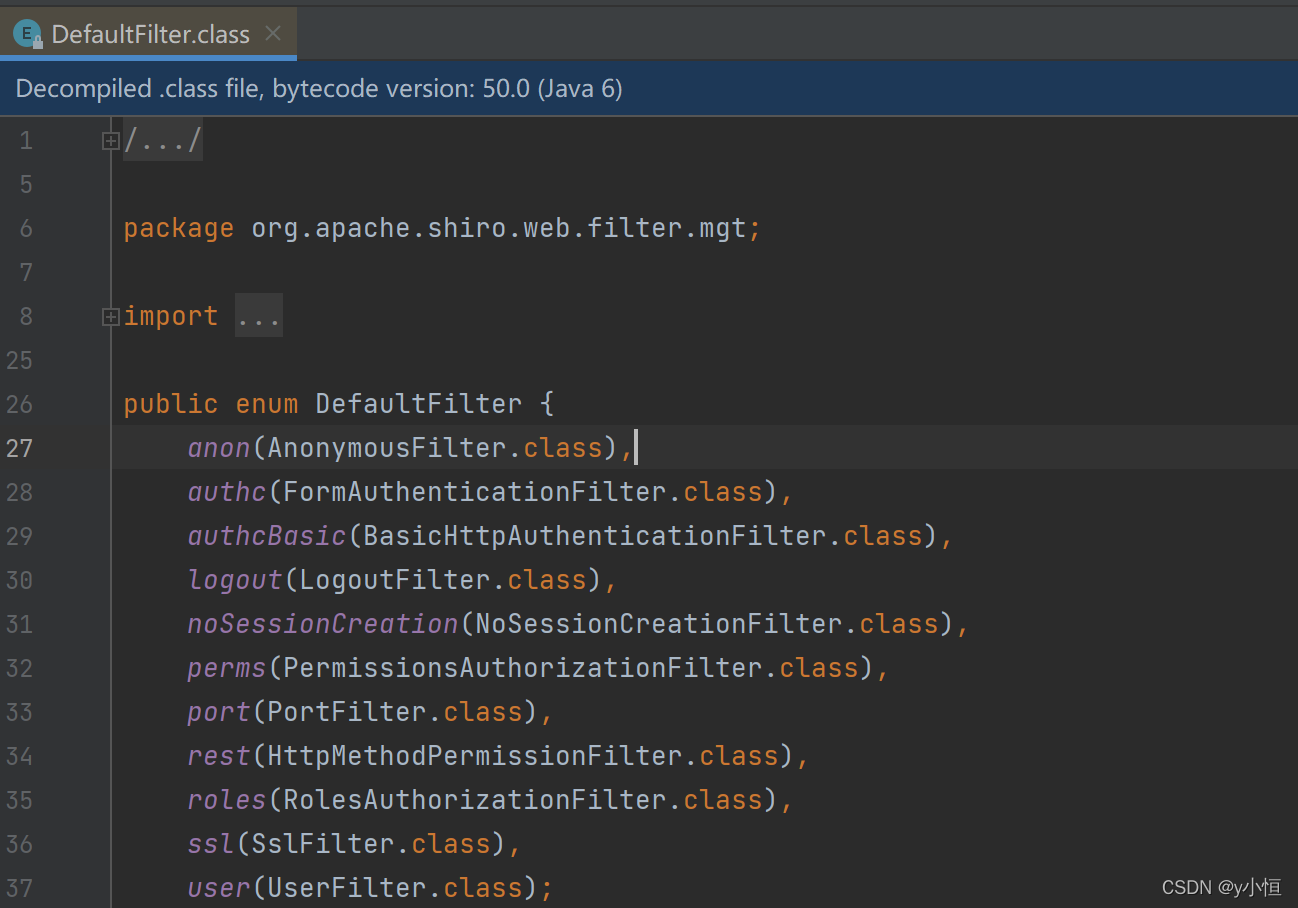Click the anon enum constant
Screen dimensions: 1298x908
[219, 448]
